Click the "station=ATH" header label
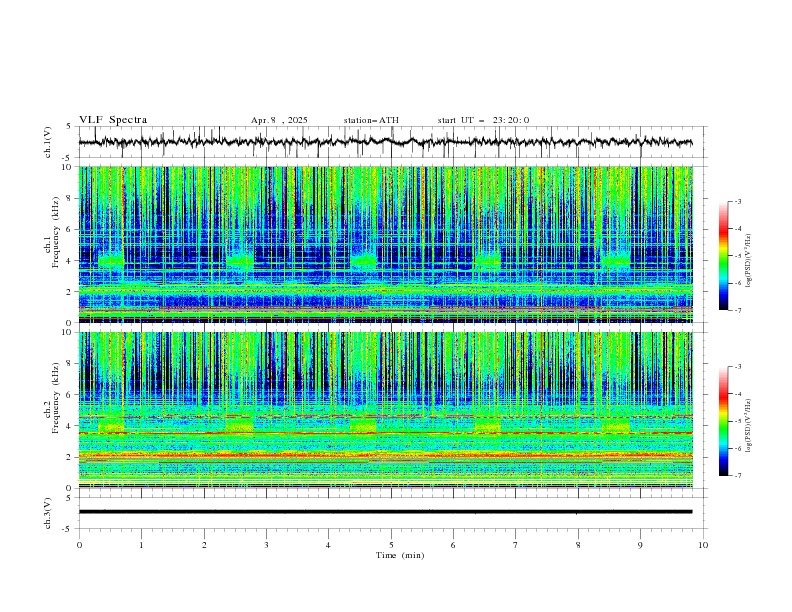This screenshot has width=792, height=612. [371, 120]
